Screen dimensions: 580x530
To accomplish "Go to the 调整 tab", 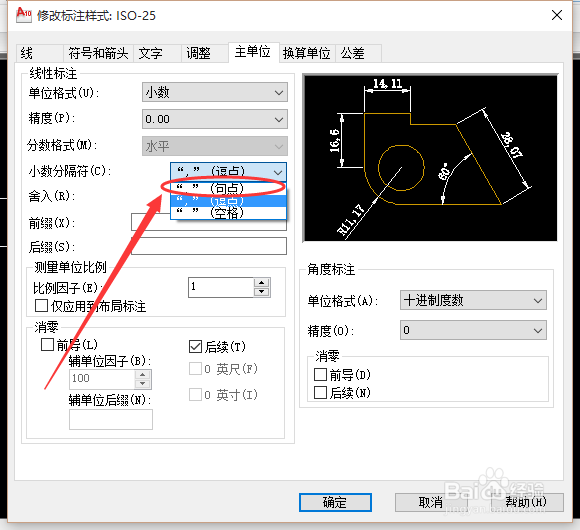I will 205,53.
